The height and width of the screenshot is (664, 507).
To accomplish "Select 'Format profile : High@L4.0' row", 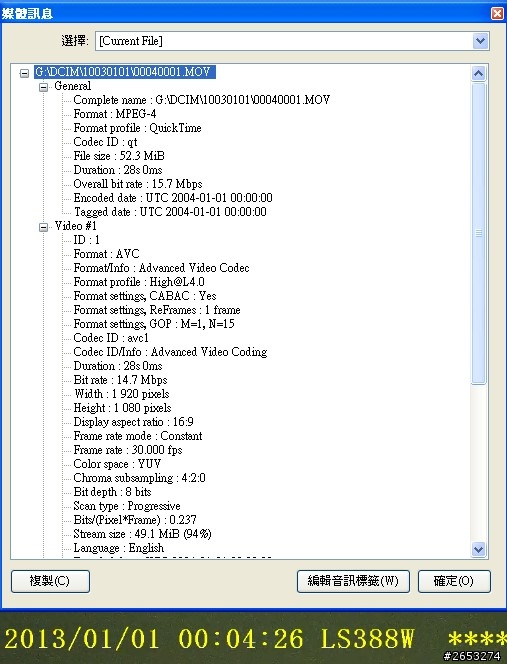I will pyautogui.click(x=139, y=282).
